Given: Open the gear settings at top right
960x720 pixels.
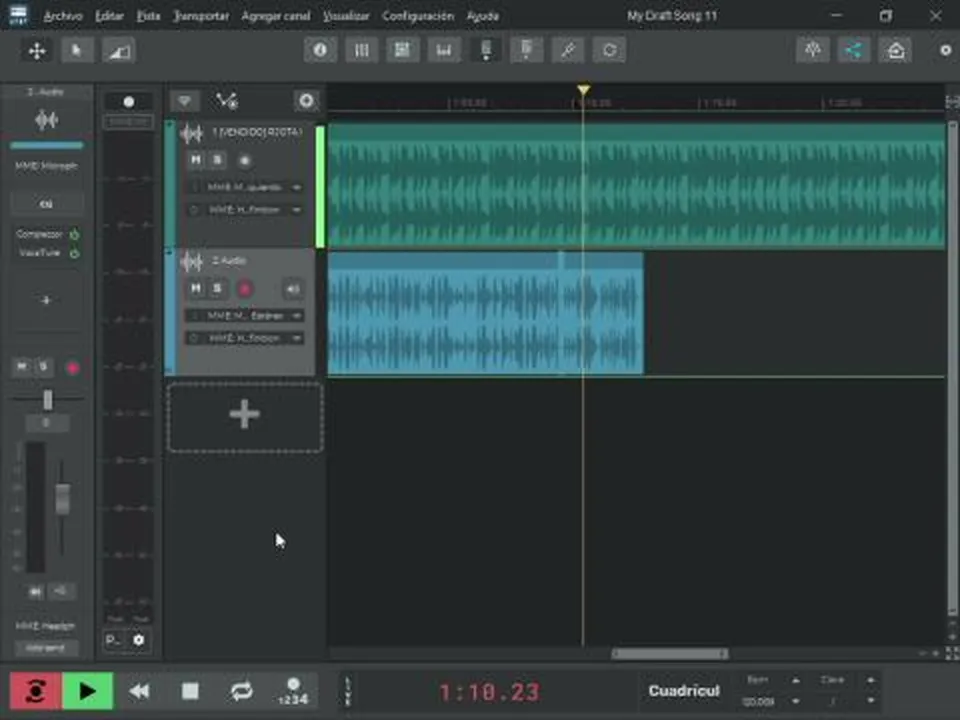Looking at the screenshot, I should click(x=945, y=50).
